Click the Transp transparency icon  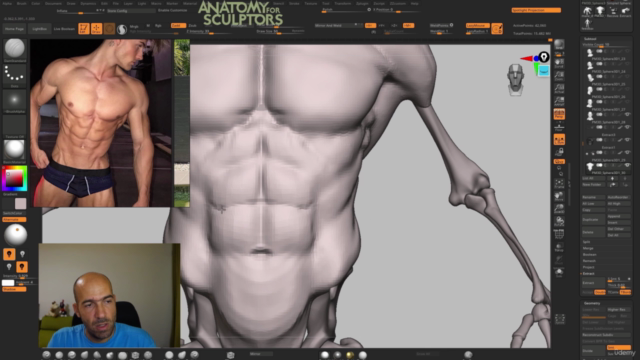coord(559,247)
